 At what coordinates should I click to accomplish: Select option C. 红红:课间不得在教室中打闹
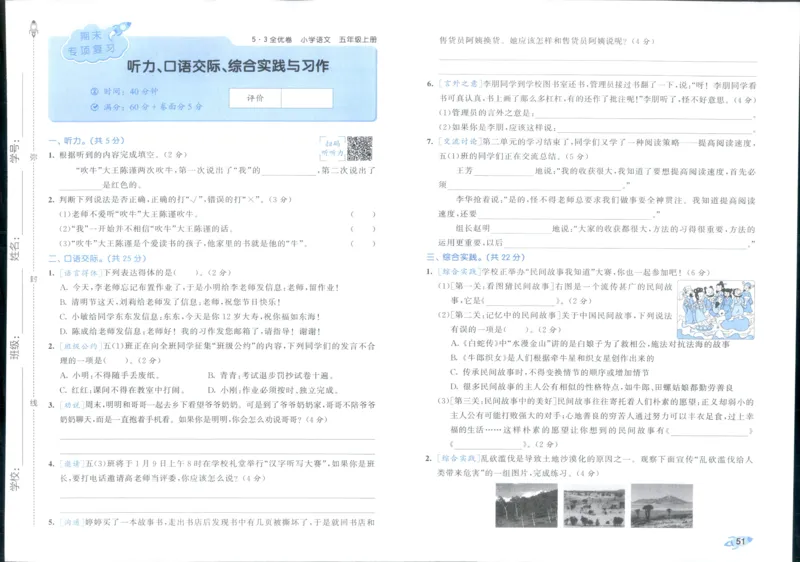click(122, 390)
